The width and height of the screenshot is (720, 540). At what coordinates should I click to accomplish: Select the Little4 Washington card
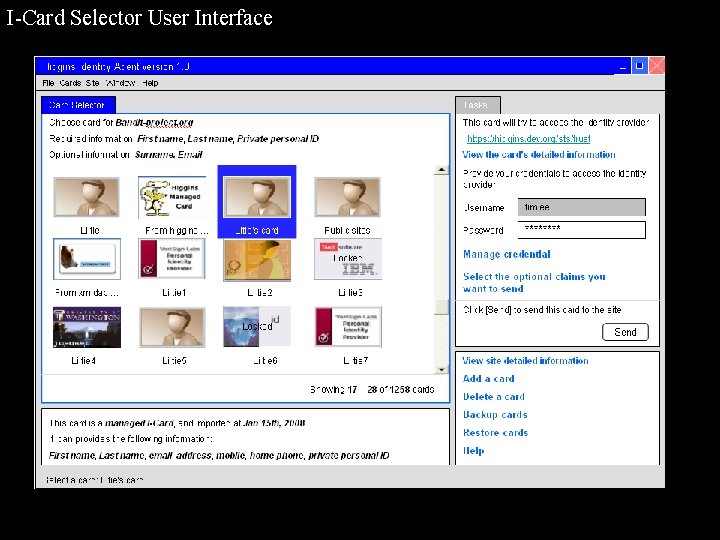(87, 327)
